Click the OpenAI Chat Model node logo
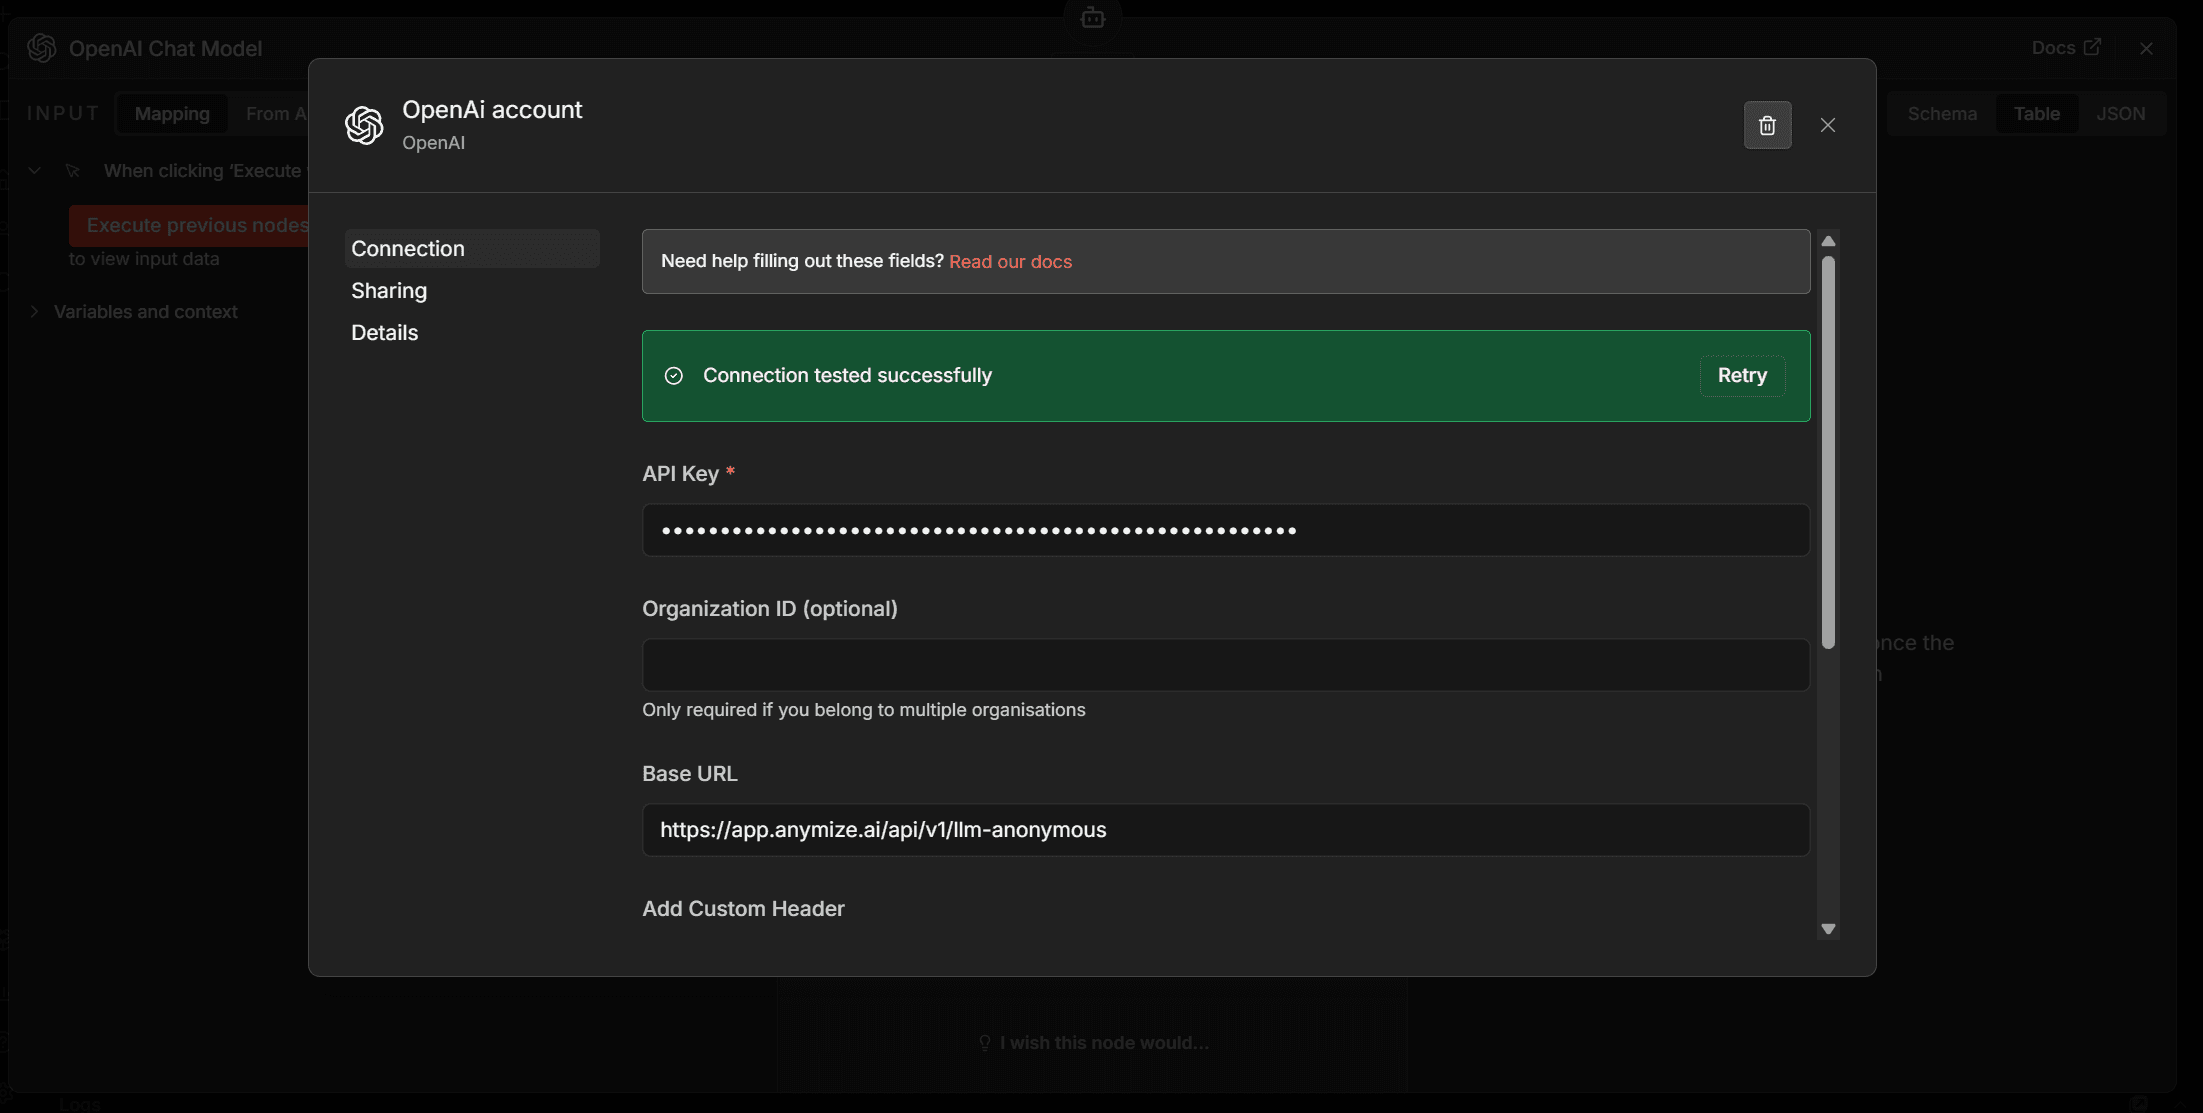 41,47
